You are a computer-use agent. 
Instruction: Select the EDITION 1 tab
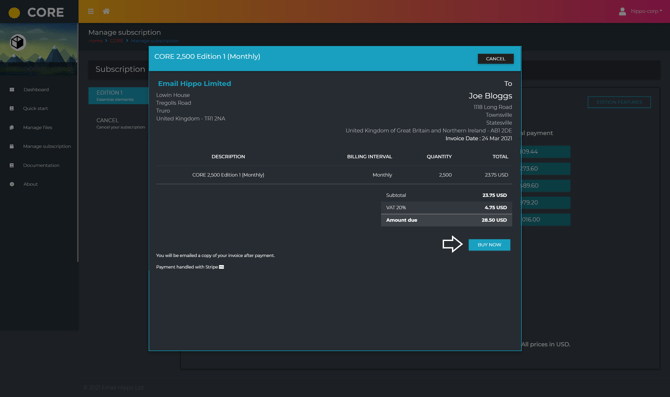(118, 95)
